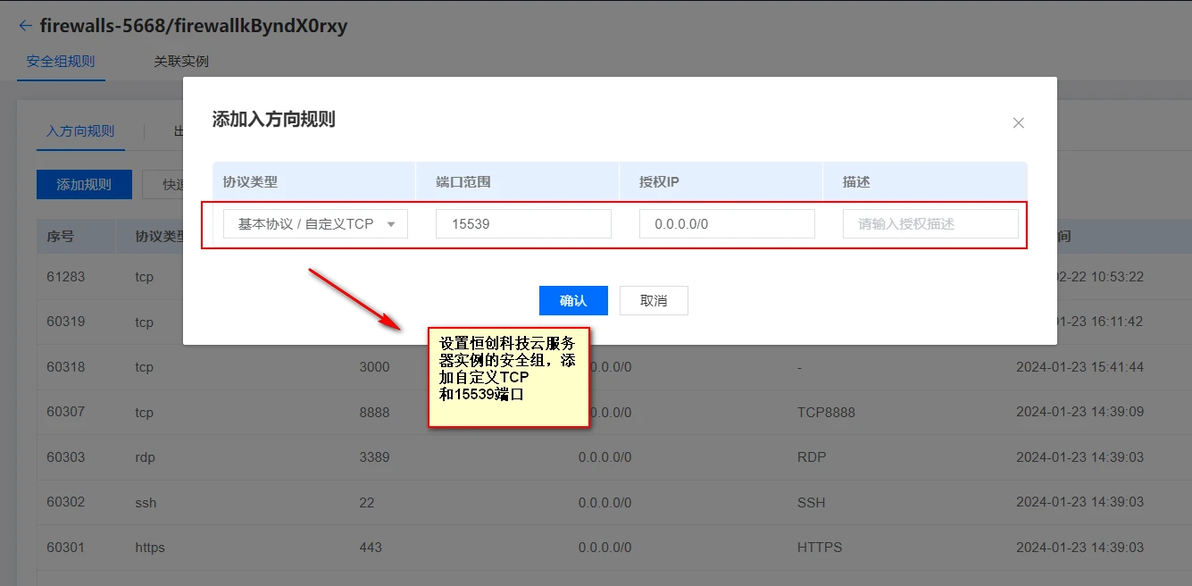Close the add inbound rule dialog
Viewport: 1192px width, 586px height.
[1019, 123]
